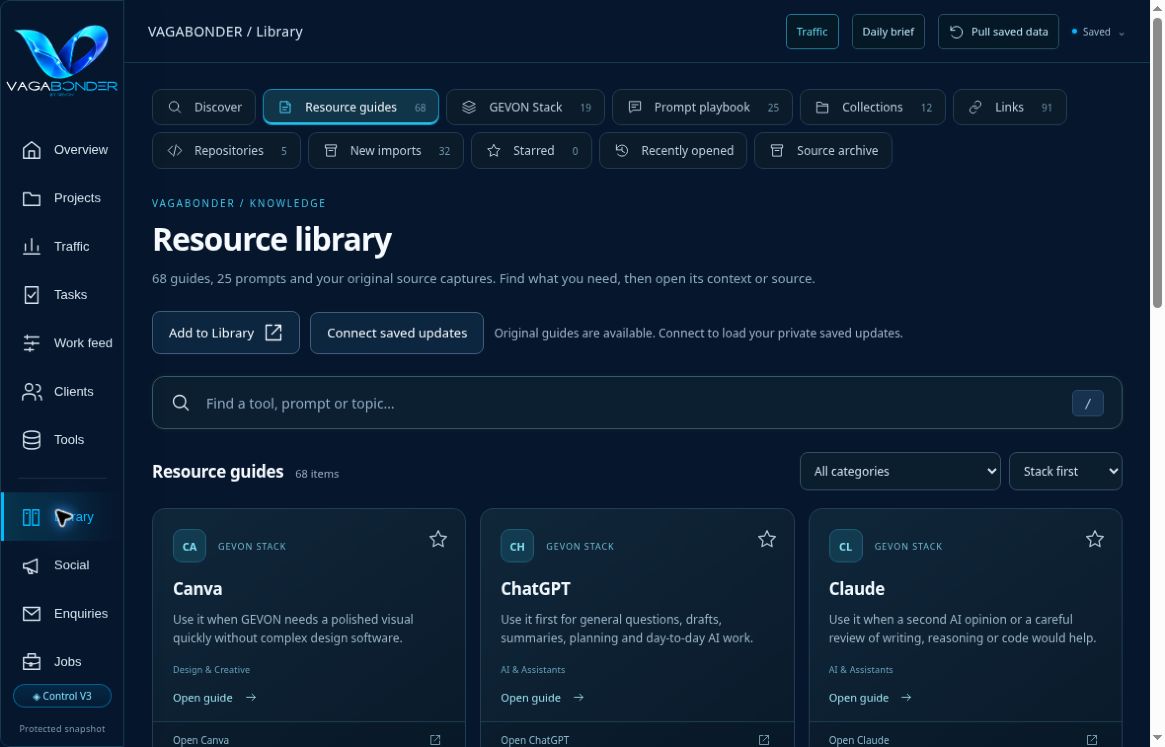Click the Work feed sliders icon
This screenshot has height=747, width=1165.
(31, 343)
